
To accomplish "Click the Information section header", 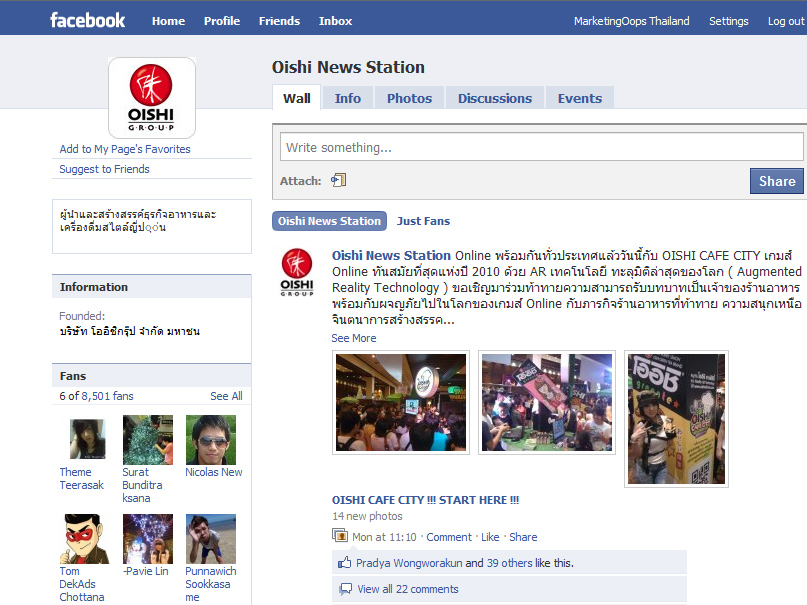I will coord(152,287).
